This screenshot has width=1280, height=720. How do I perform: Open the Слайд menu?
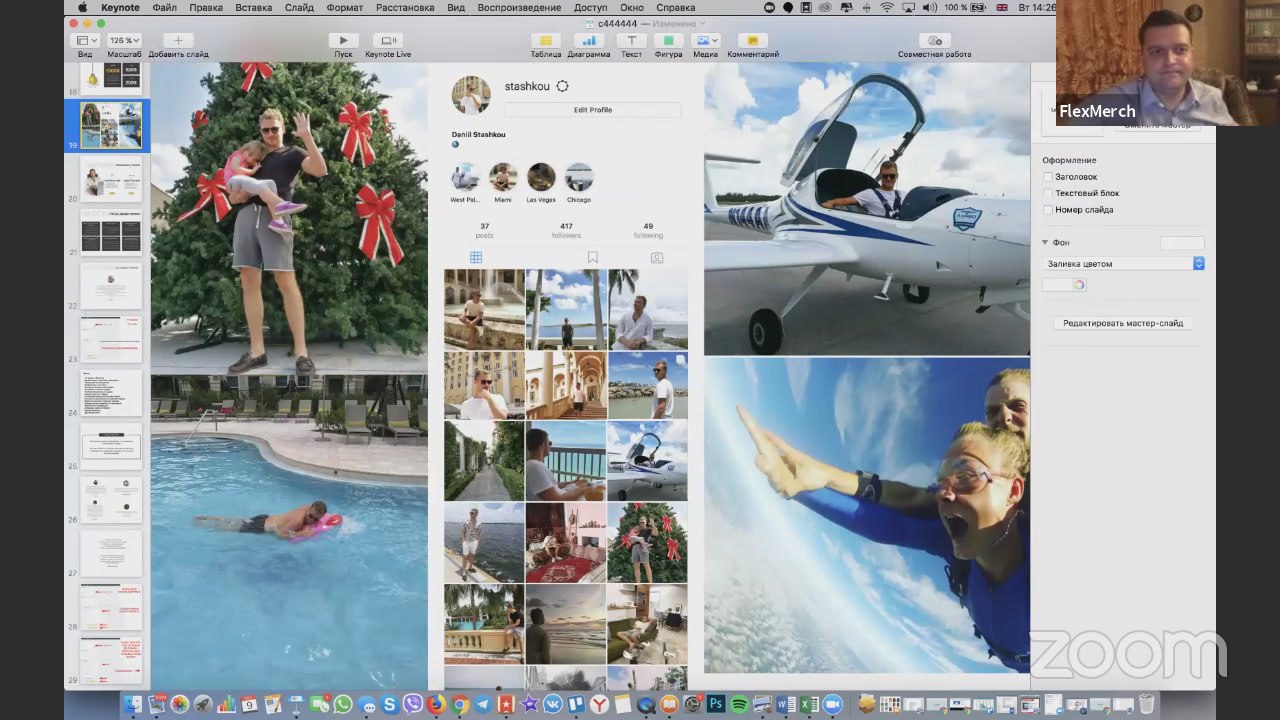click(x=299, y=7)
